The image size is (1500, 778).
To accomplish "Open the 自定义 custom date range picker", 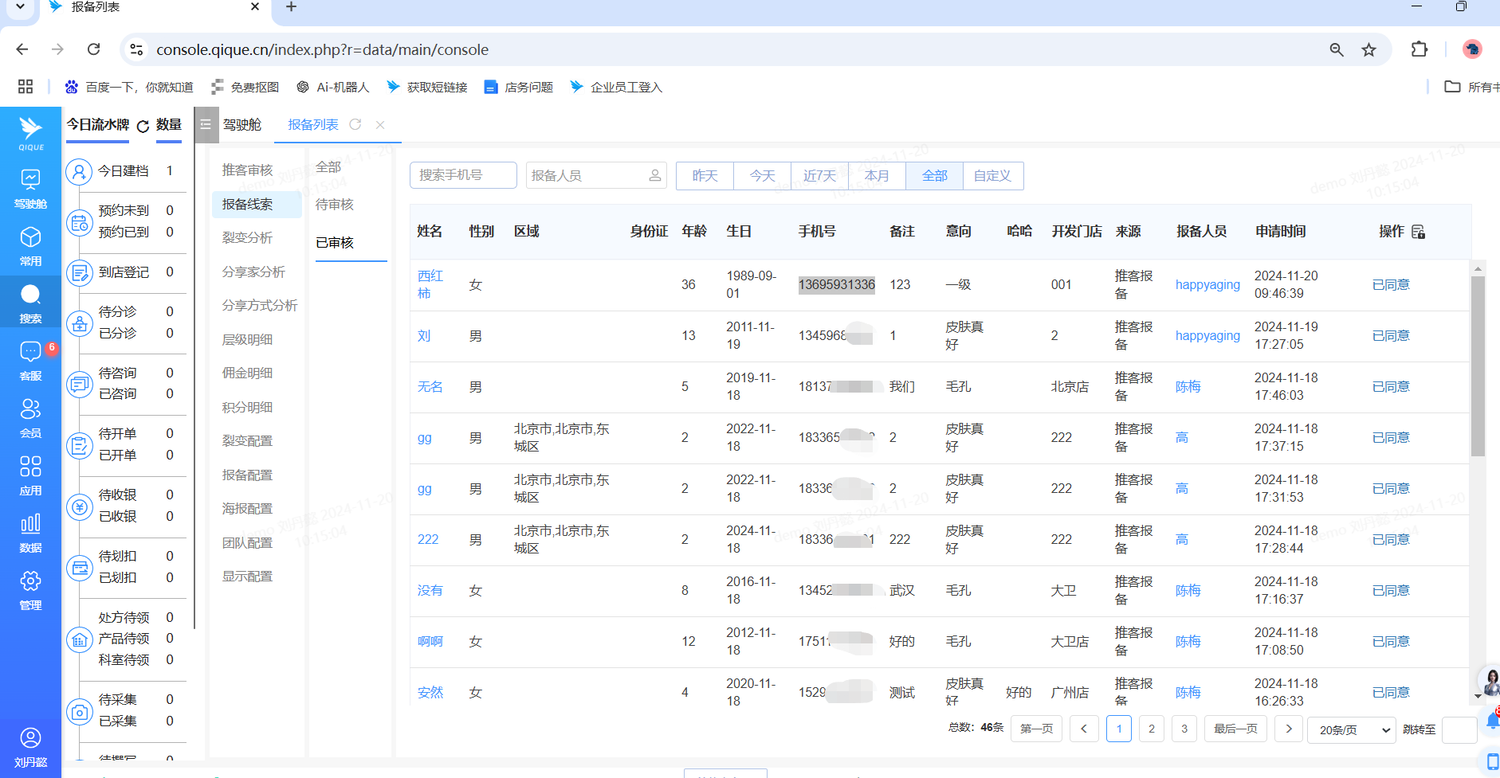I will [x=992, y=176].
